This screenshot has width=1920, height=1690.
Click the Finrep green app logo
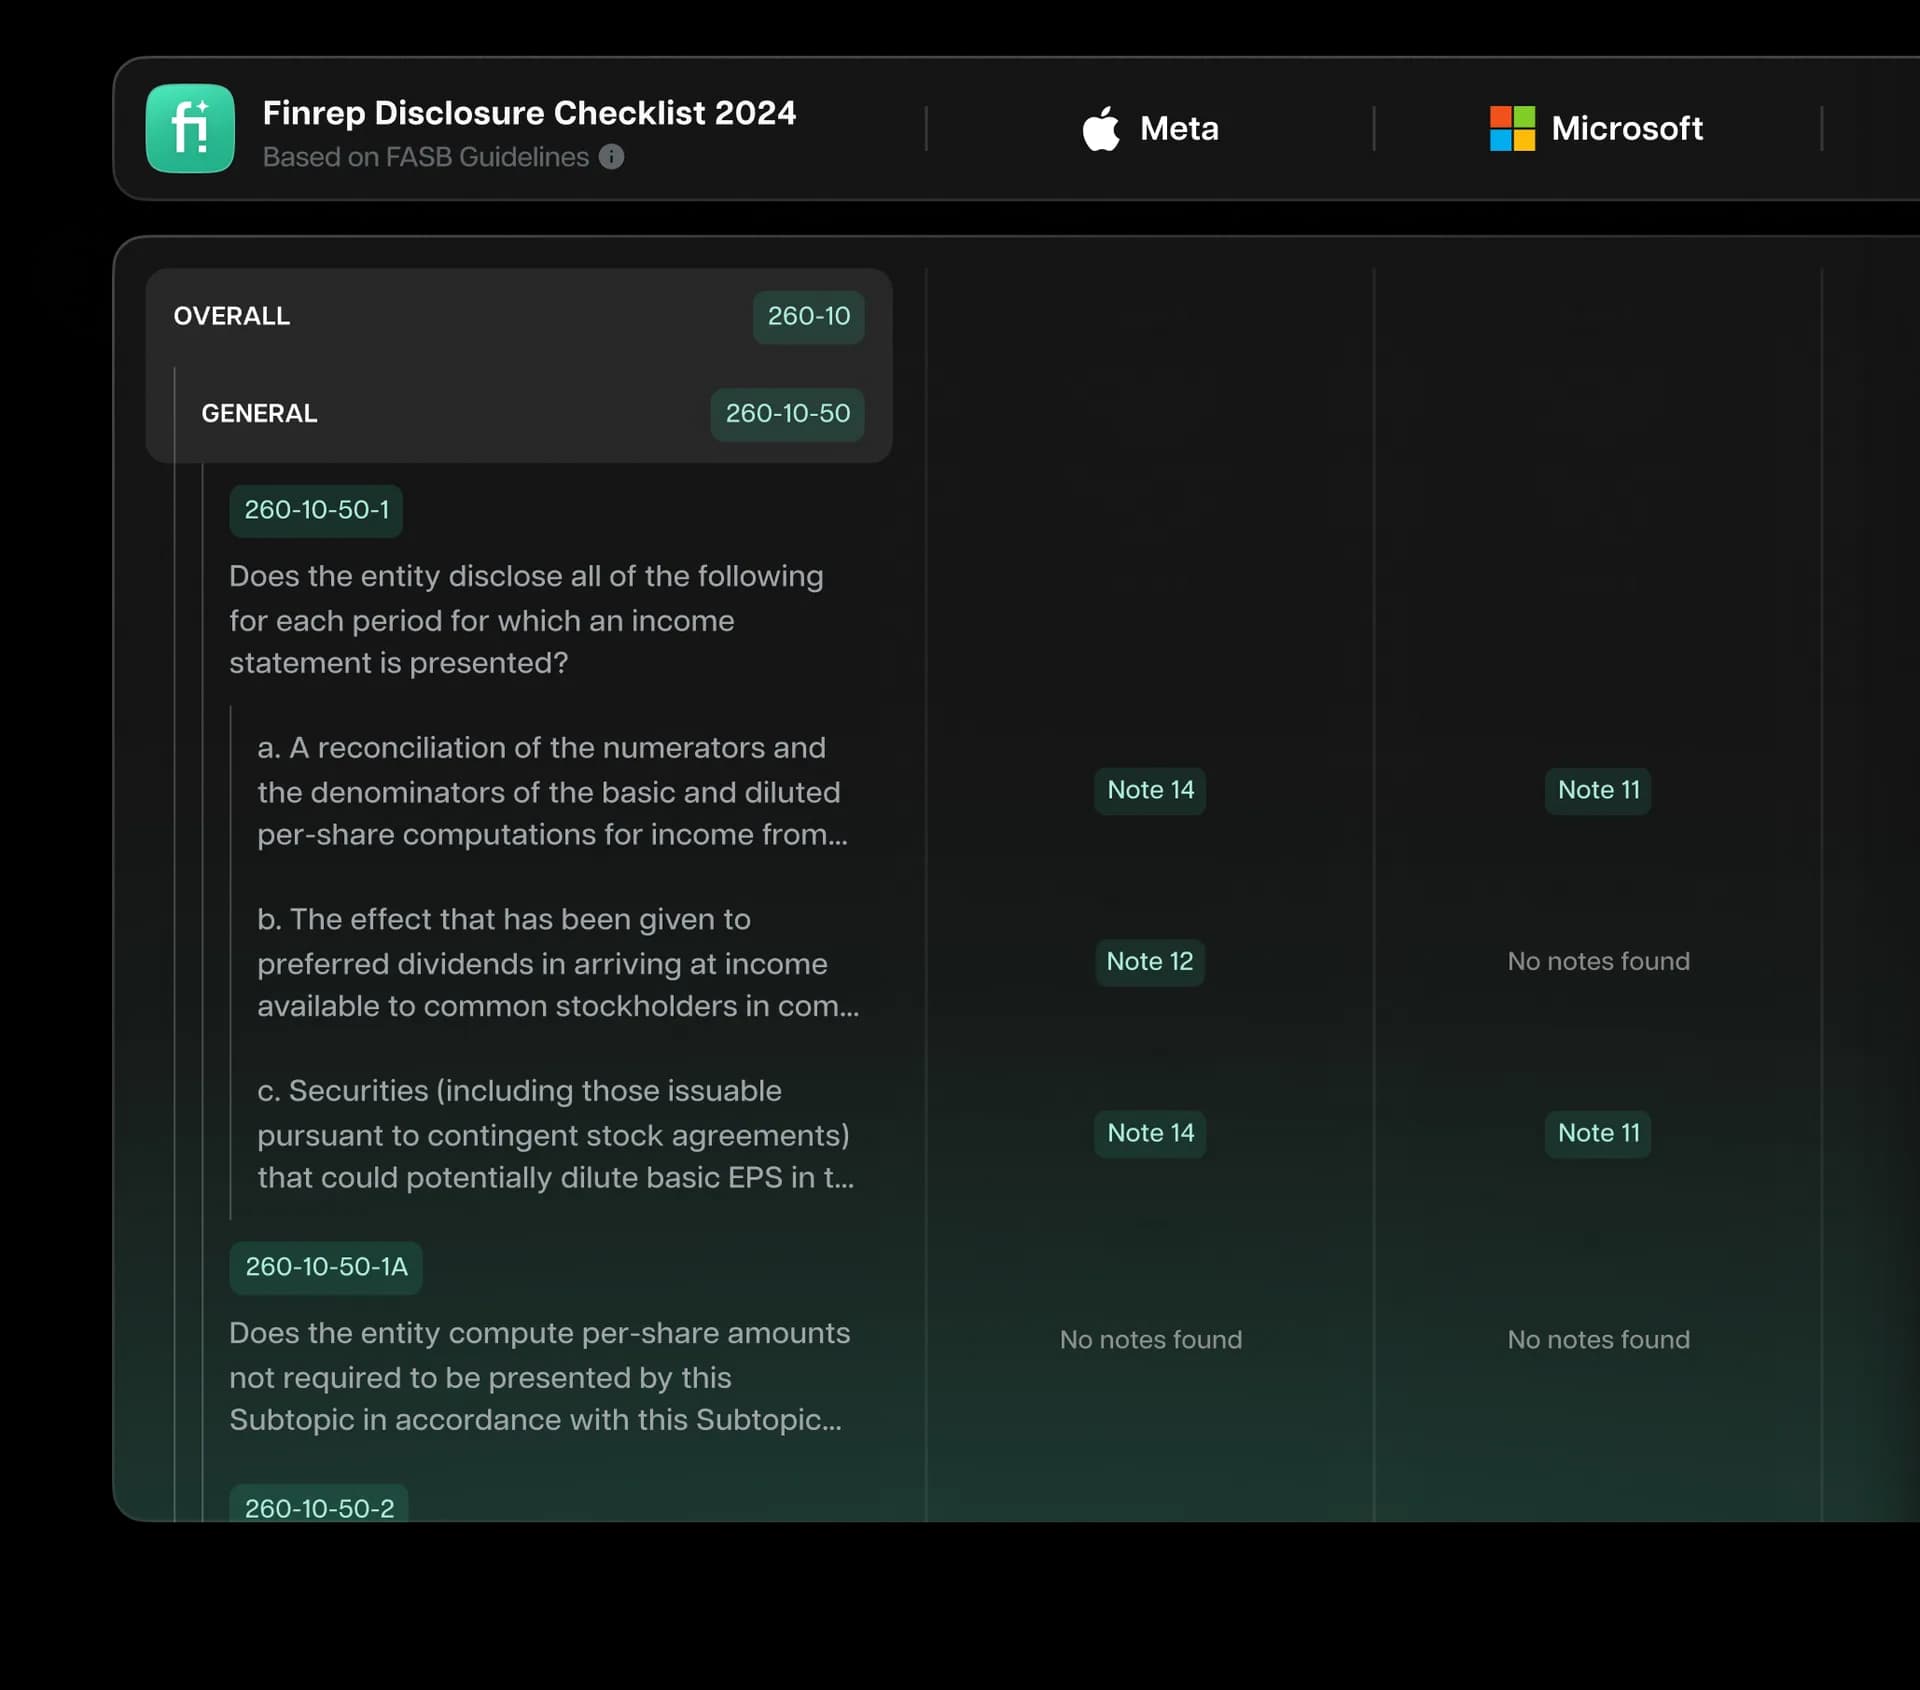point(190,128)
